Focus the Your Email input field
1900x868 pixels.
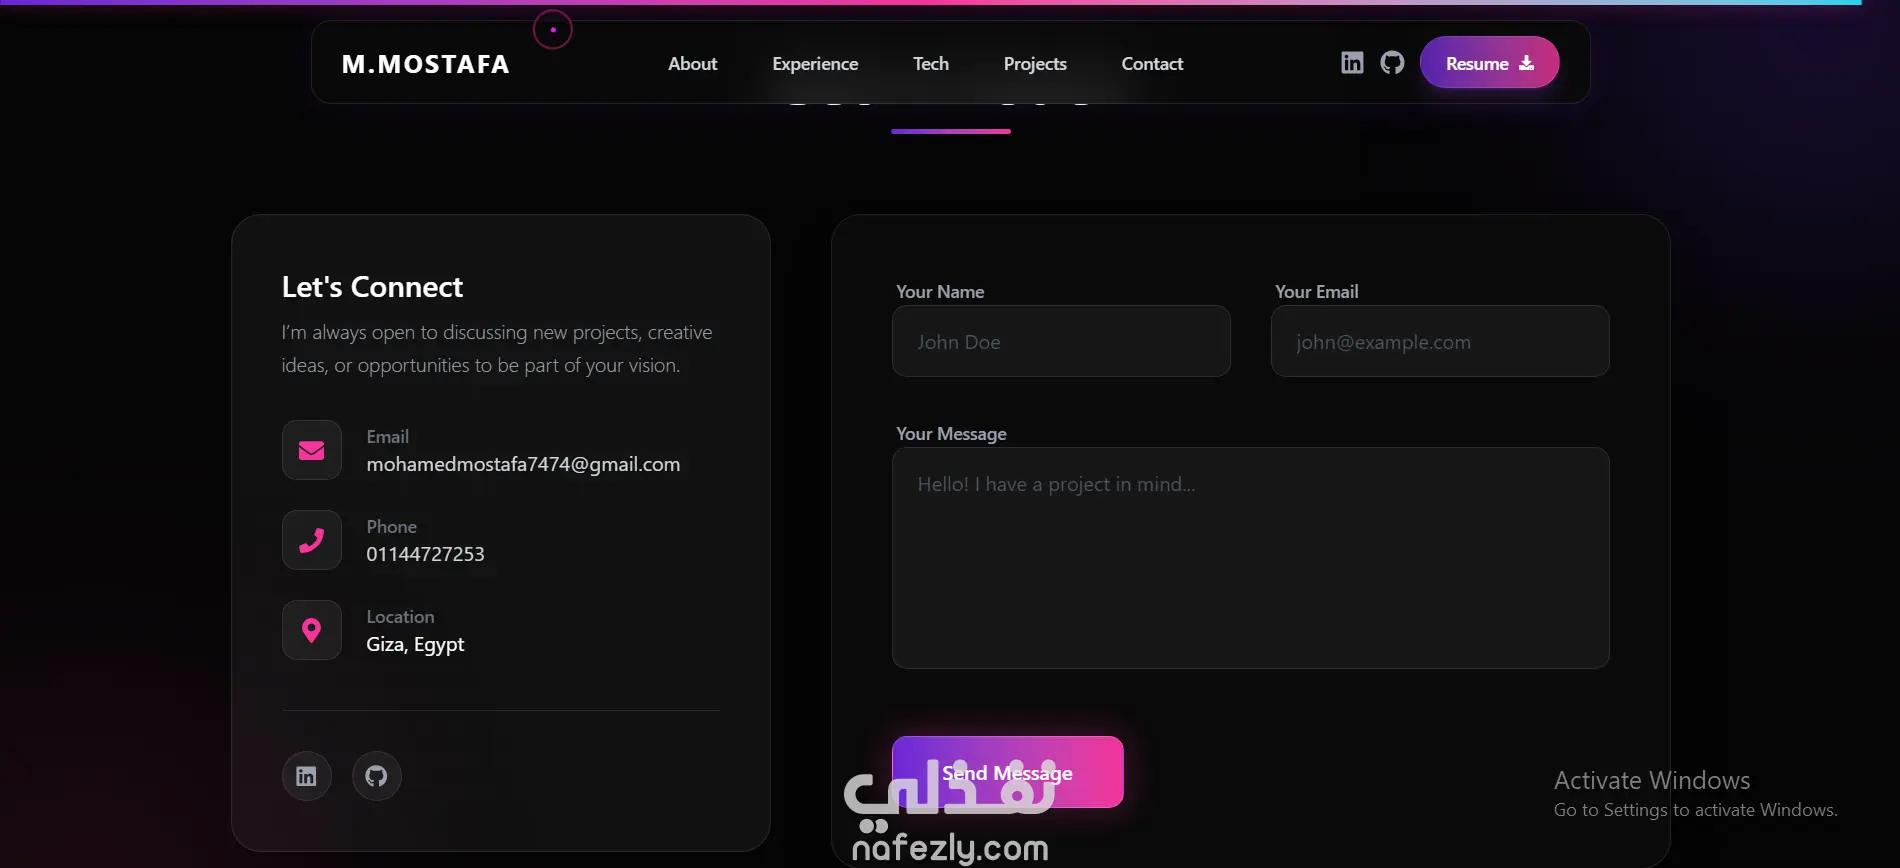pos(1440,341)
